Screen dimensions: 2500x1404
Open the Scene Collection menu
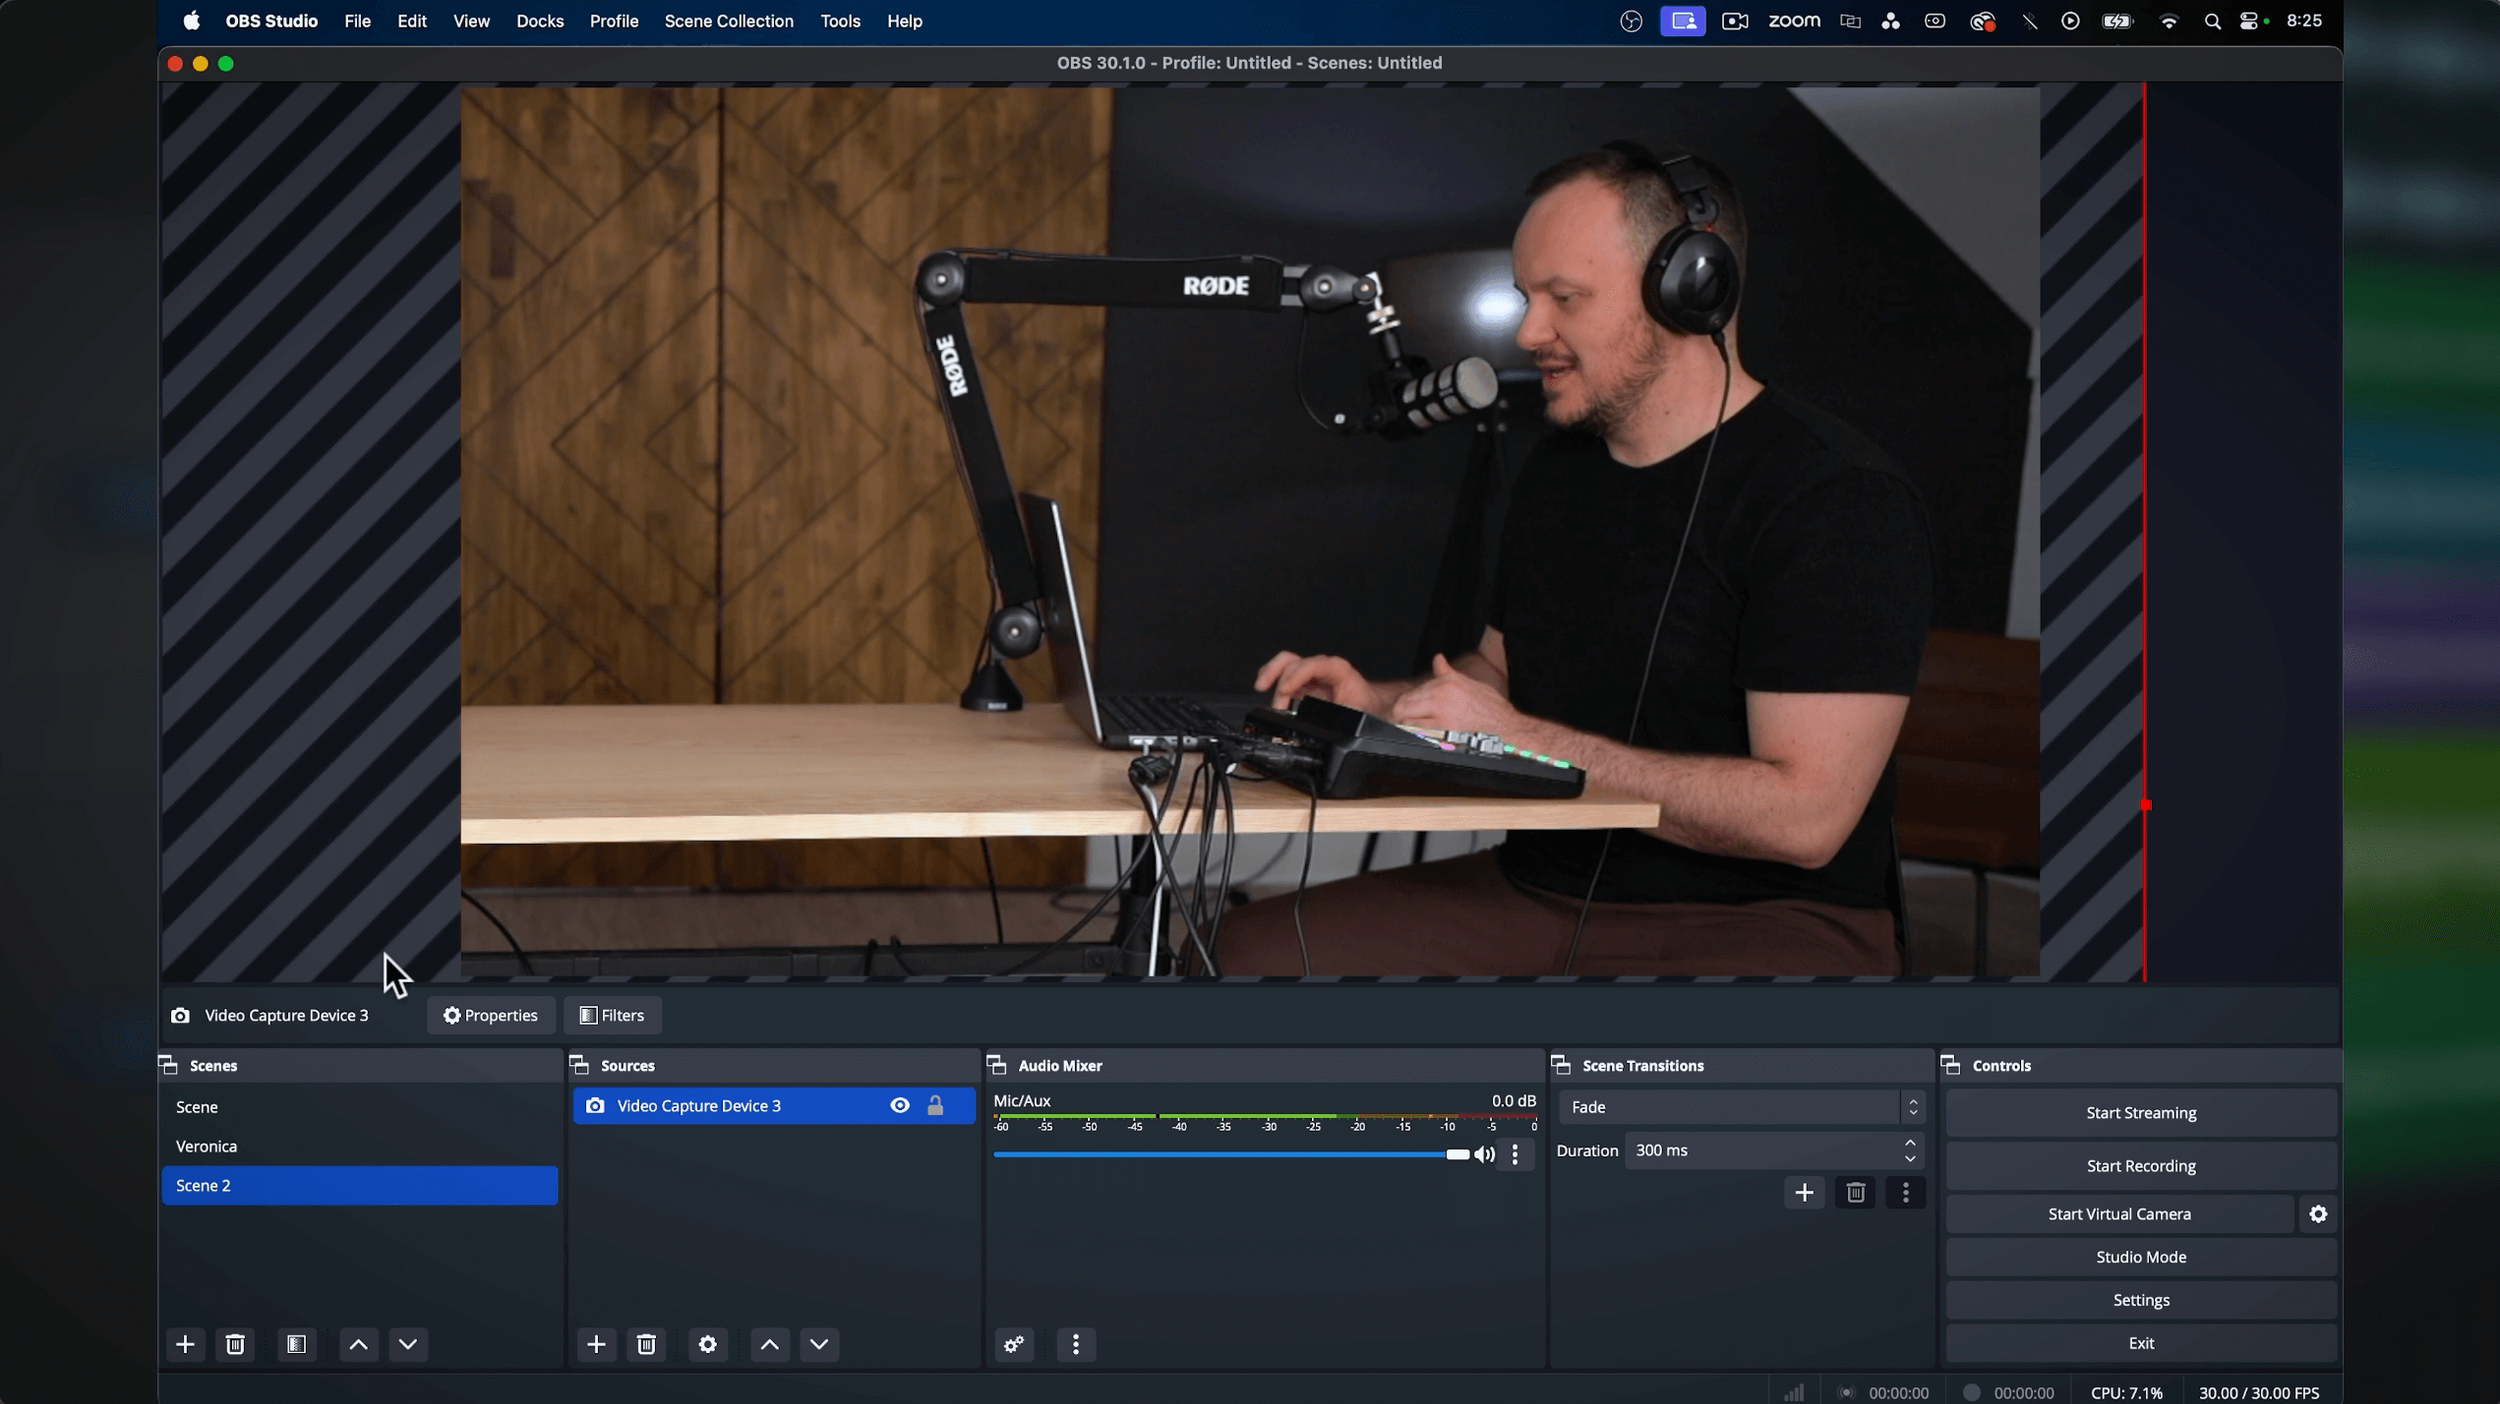(x=728, y=21)
